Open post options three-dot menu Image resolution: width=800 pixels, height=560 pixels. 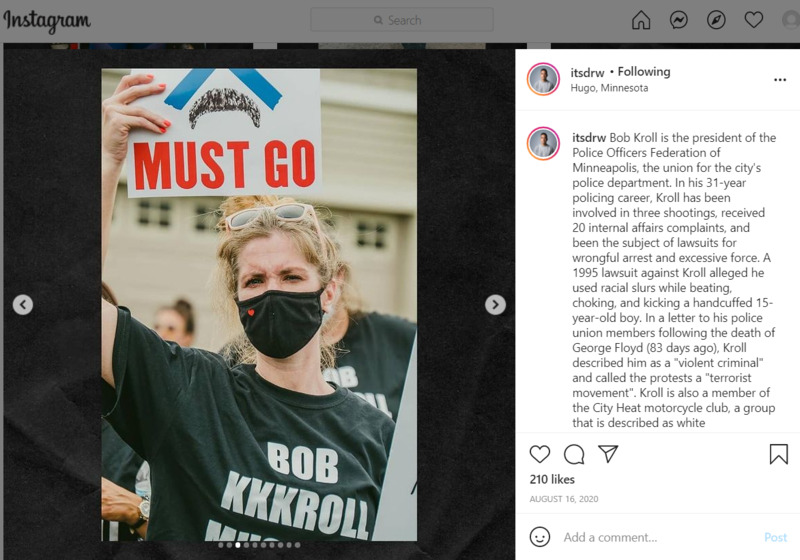pyautogui.click(x=780, y=80)
